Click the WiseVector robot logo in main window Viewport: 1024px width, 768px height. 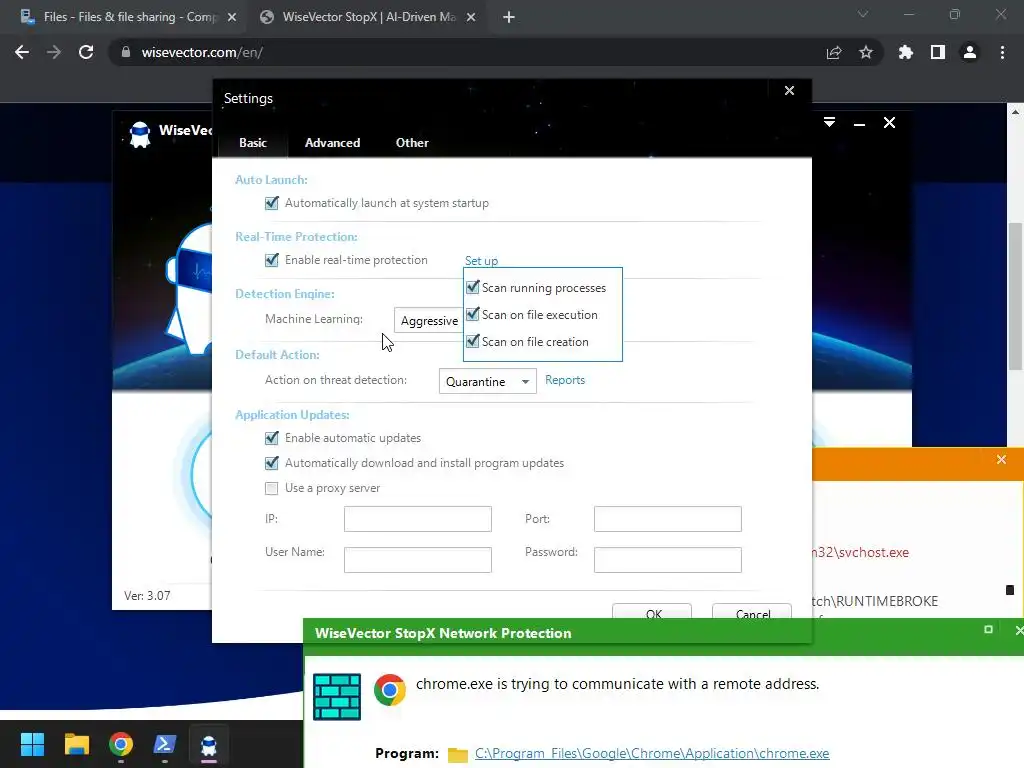click(x=140, y=135)
